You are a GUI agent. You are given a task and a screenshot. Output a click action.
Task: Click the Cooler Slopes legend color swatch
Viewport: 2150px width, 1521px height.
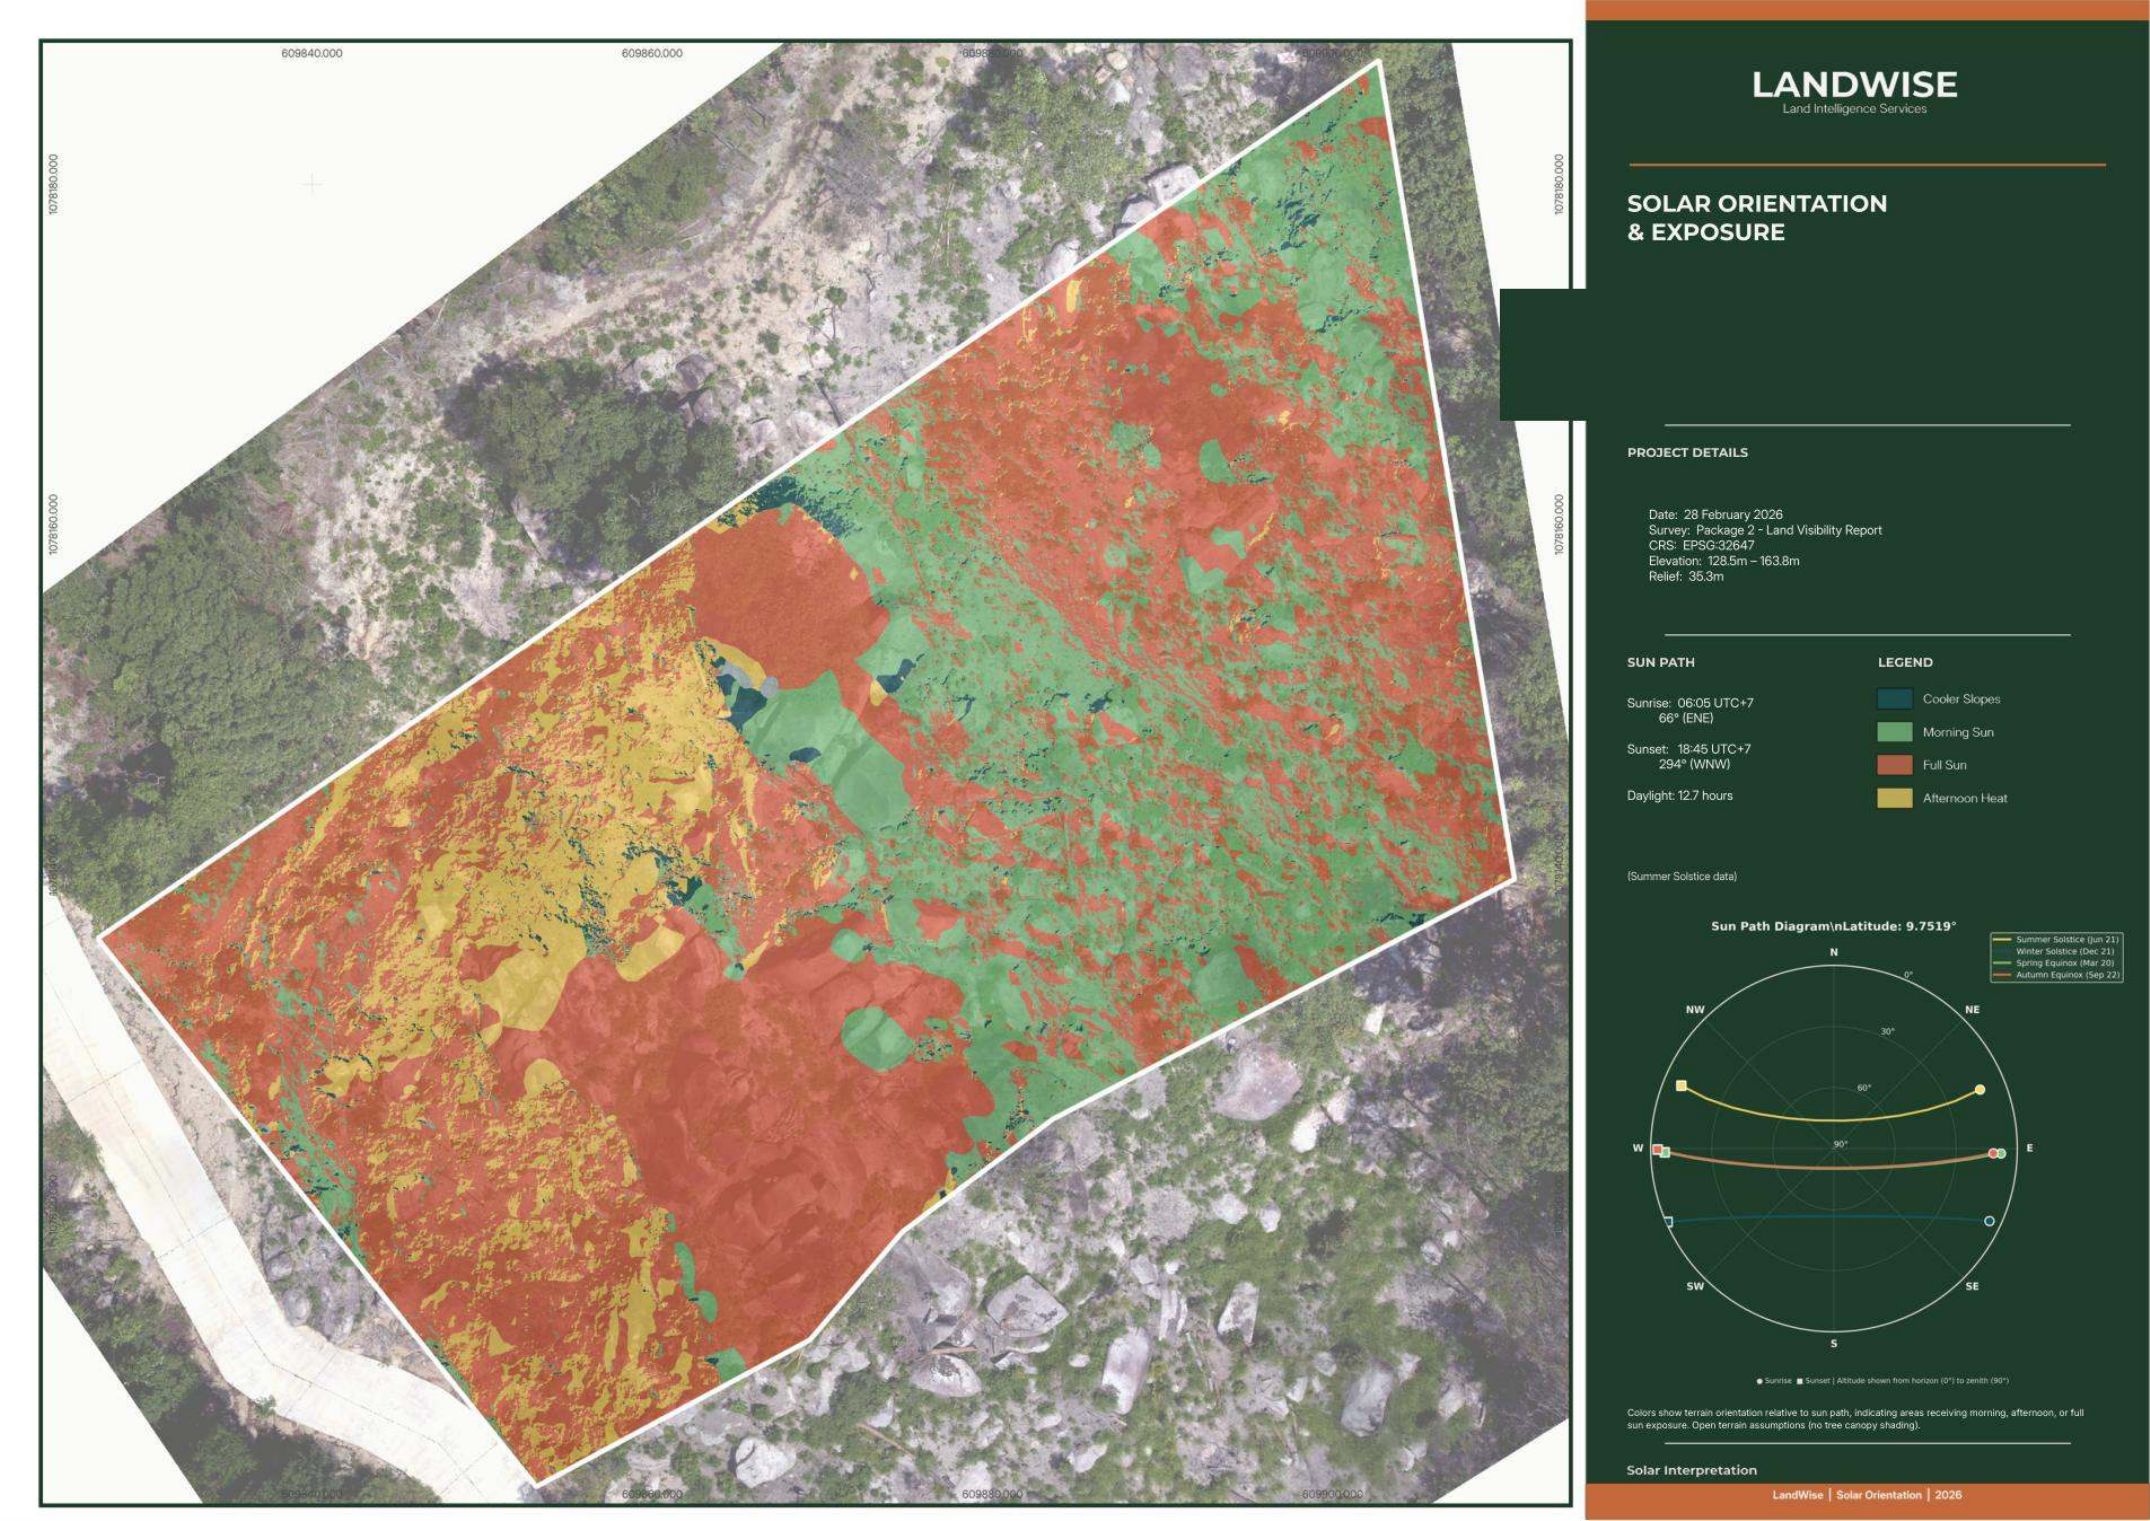(x=1894, y=699)
